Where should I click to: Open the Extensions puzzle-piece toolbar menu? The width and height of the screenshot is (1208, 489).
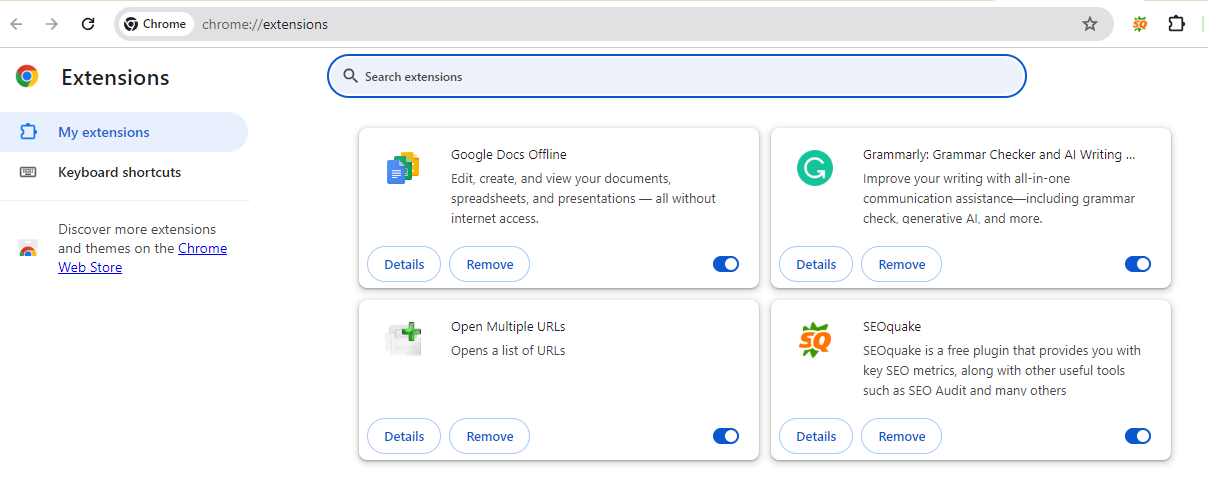(x=1177, y=24)
